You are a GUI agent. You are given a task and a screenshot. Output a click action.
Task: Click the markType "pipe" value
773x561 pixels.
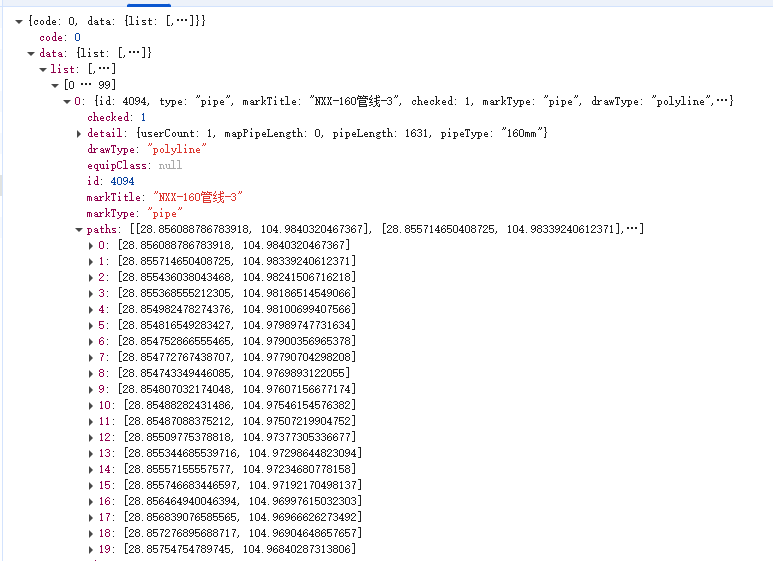click(x=167, y=213)
